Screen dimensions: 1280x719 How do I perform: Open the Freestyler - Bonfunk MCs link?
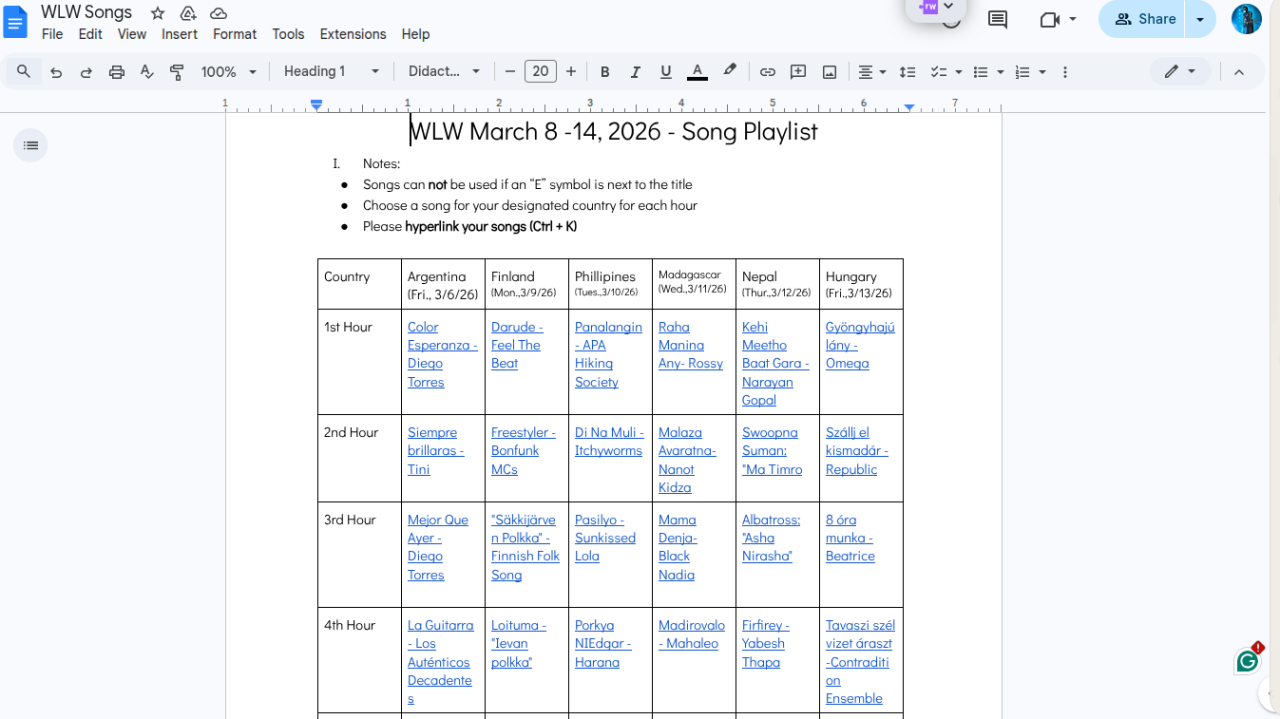coord(523,450)
